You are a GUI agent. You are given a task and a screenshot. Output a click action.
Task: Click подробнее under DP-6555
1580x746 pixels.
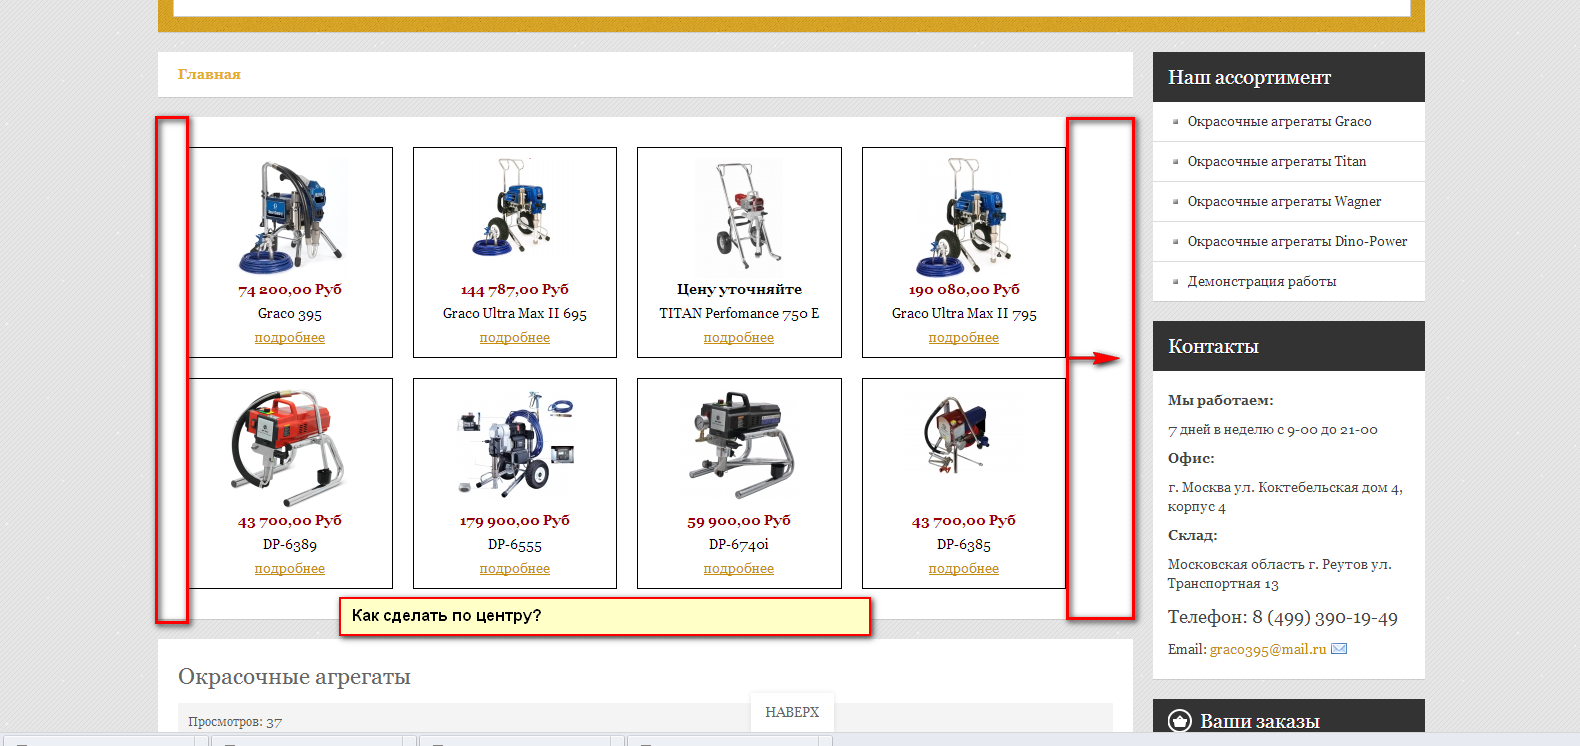click(x=515, y=569)
